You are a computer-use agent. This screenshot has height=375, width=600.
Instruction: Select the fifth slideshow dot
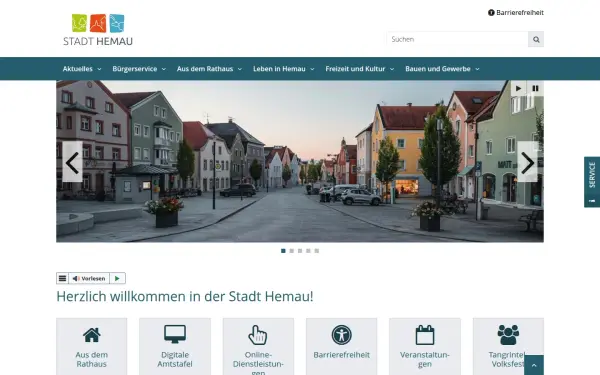point(317,251)
